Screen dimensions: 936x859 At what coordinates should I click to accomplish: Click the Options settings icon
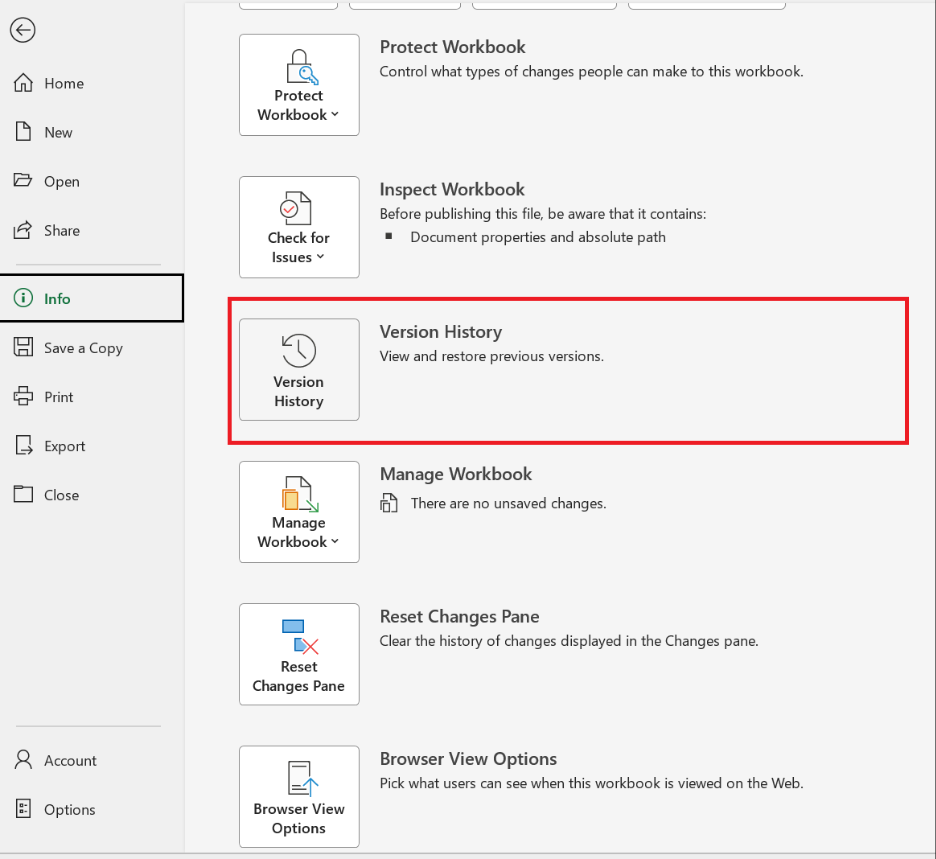point(23,809)
